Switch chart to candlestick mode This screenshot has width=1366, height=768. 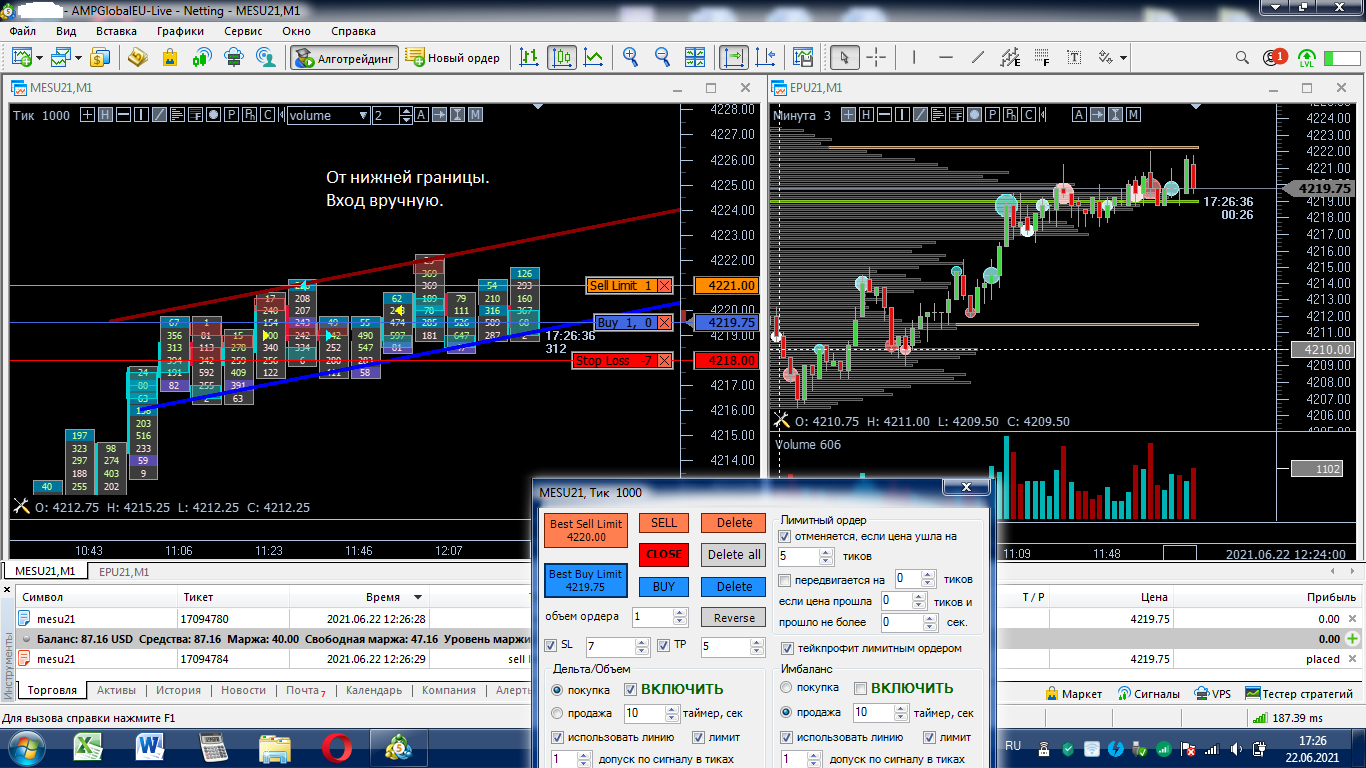562,57
